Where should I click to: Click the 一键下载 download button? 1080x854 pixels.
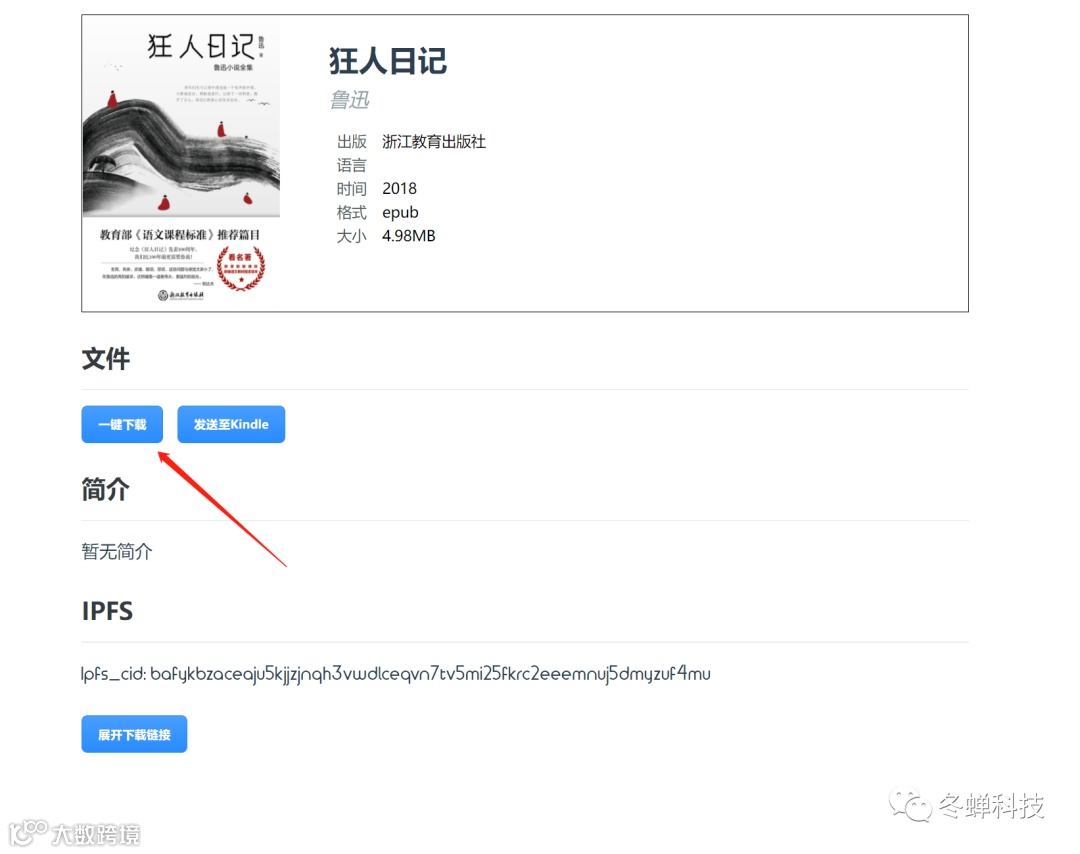coord(122,424)
